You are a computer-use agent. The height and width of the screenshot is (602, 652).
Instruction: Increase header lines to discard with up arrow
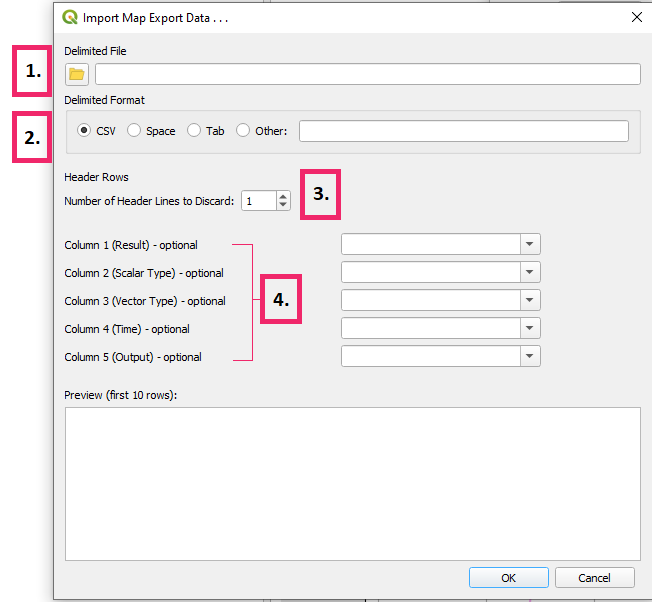(283, 196)
